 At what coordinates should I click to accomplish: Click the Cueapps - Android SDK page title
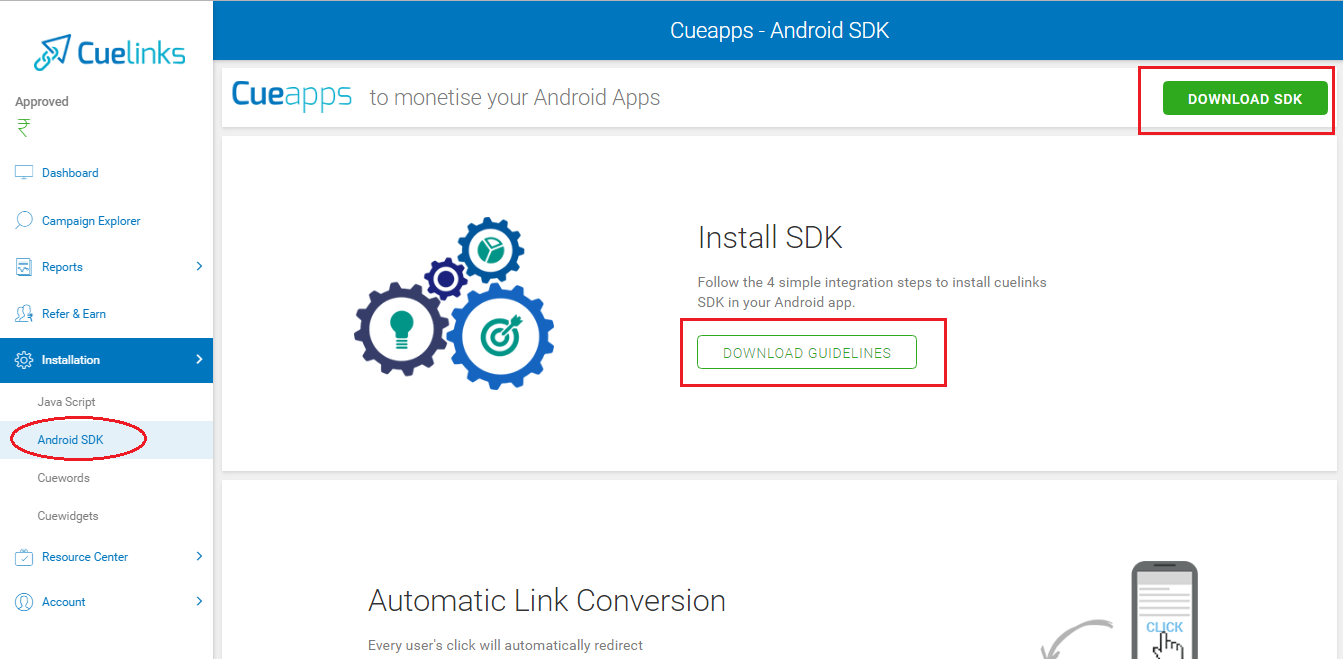click(x=780, y=31)
